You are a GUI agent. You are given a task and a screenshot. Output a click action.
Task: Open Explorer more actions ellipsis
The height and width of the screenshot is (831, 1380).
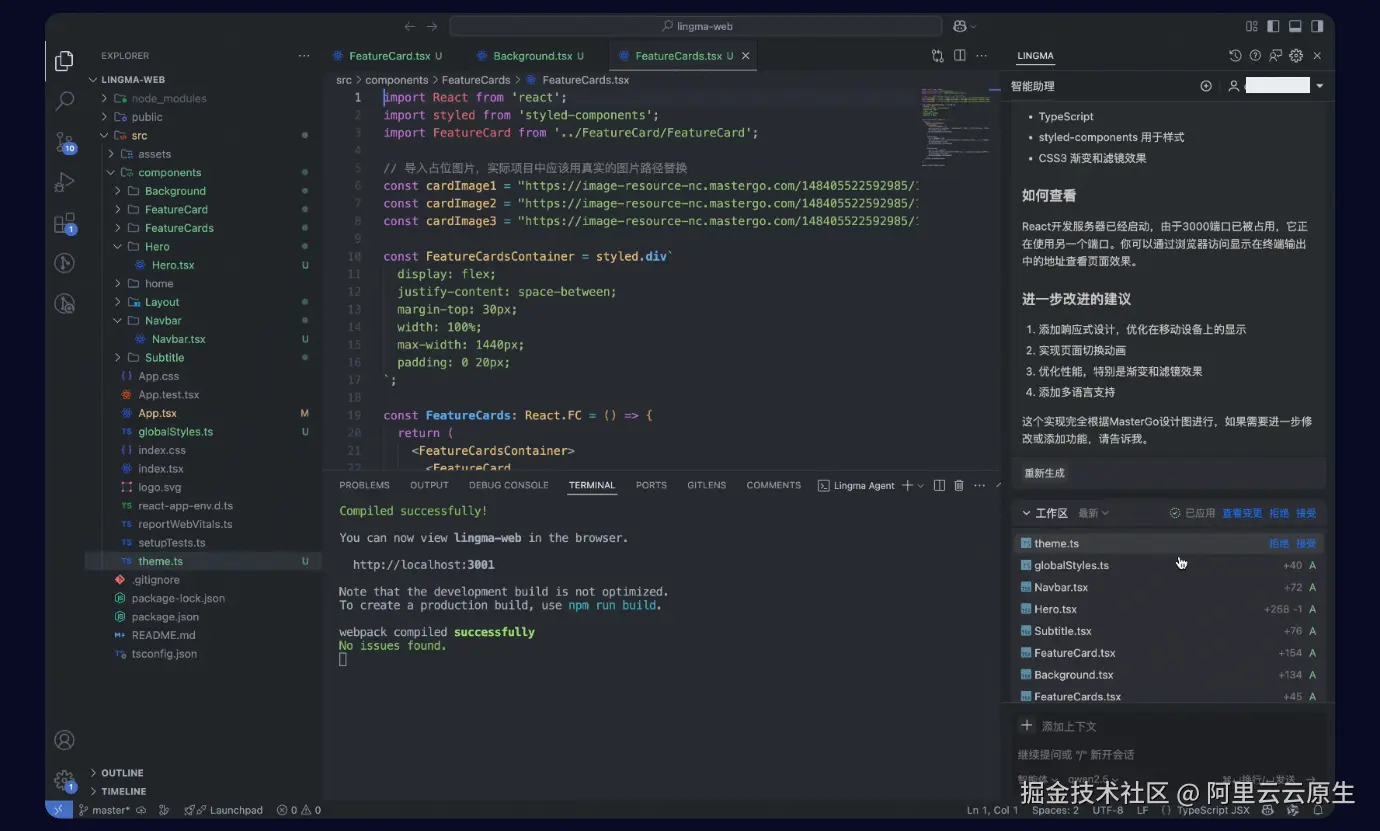(304, 56)
